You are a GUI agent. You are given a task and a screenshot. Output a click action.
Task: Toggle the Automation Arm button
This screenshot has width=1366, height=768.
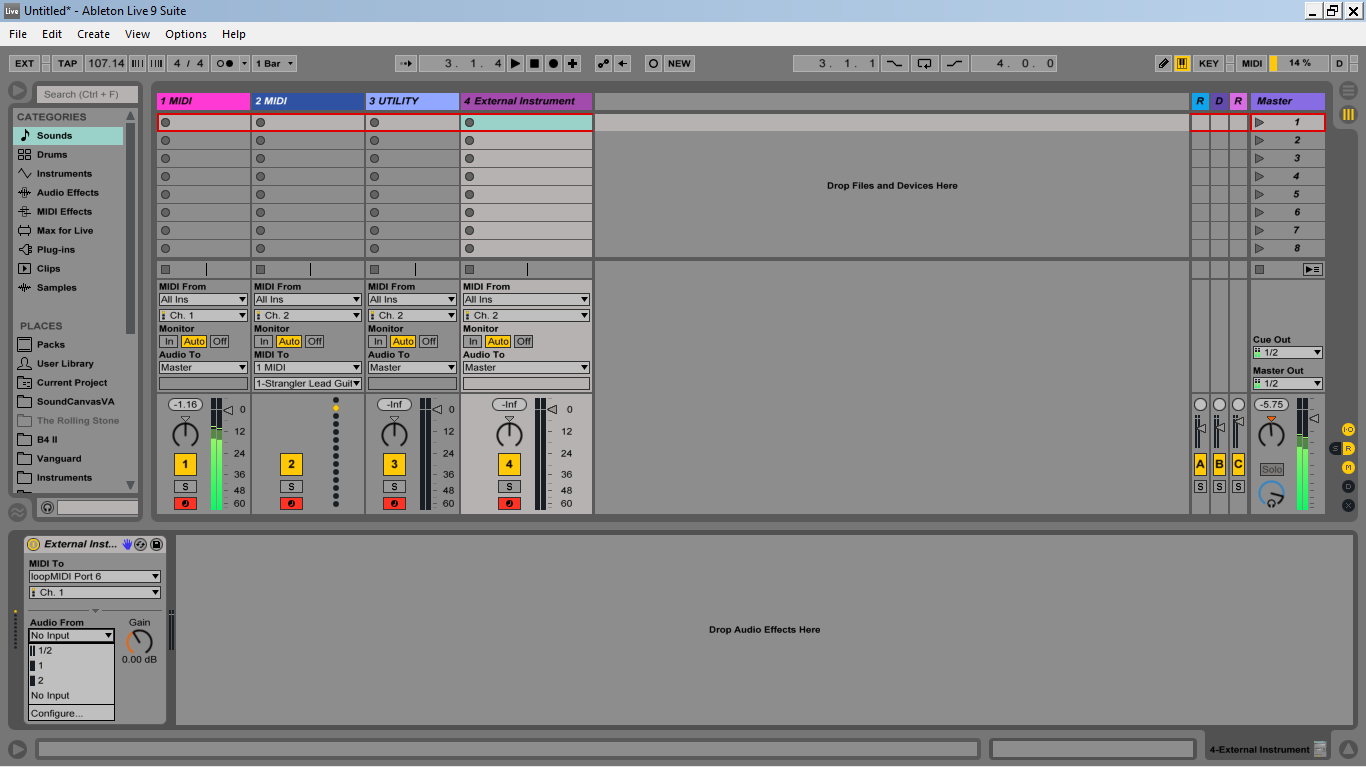pyautogui.click(x=603, y=63)
